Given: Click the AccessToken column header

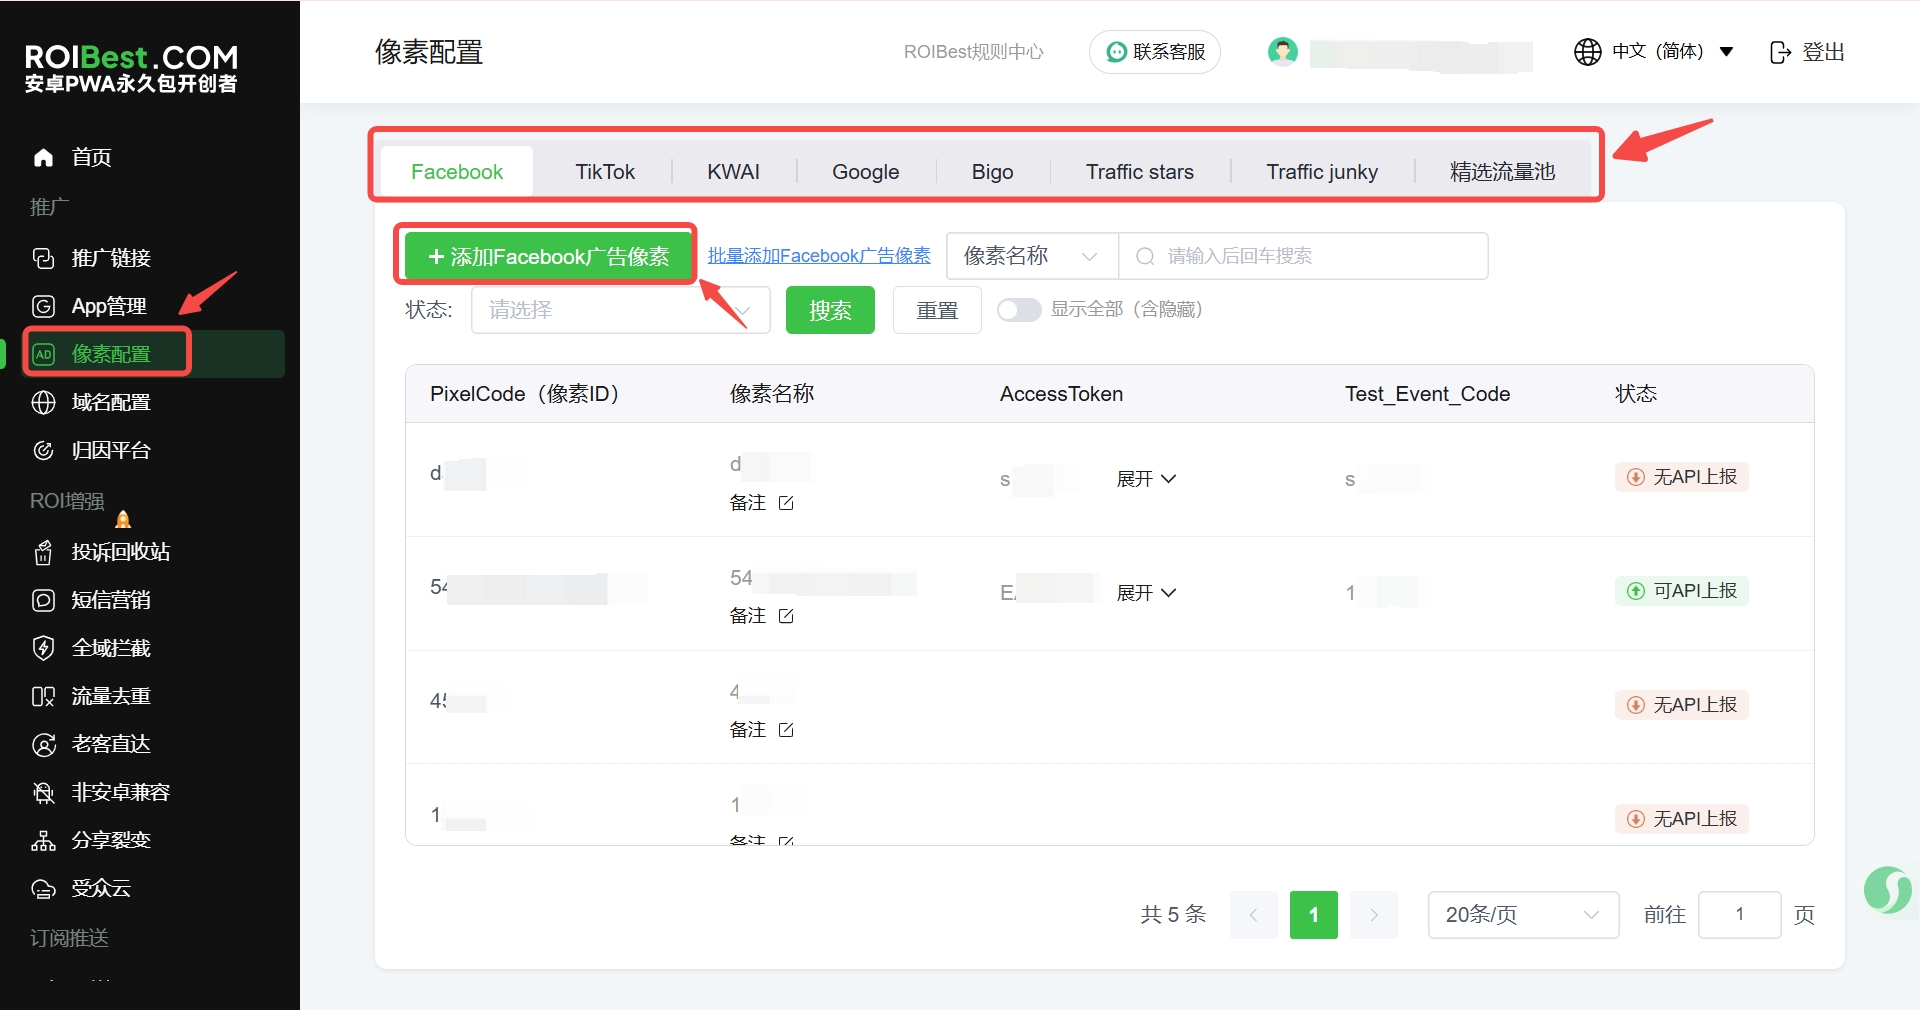Looking at the screenshot, I should pyautogui.click(x=1061, y=394).
